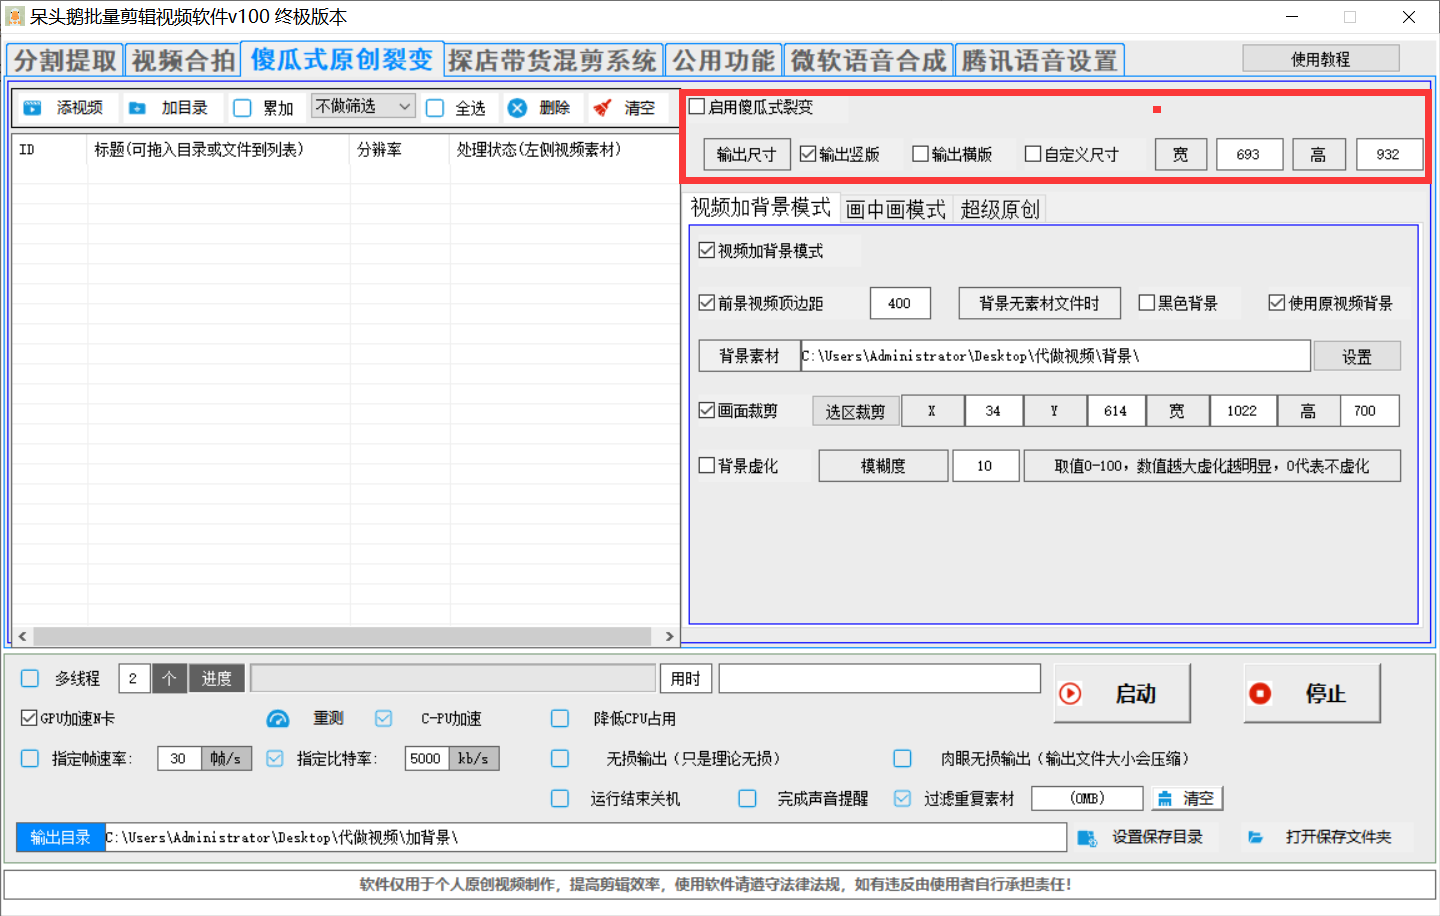Click the 输出尺寸 button

coord(747,154)
